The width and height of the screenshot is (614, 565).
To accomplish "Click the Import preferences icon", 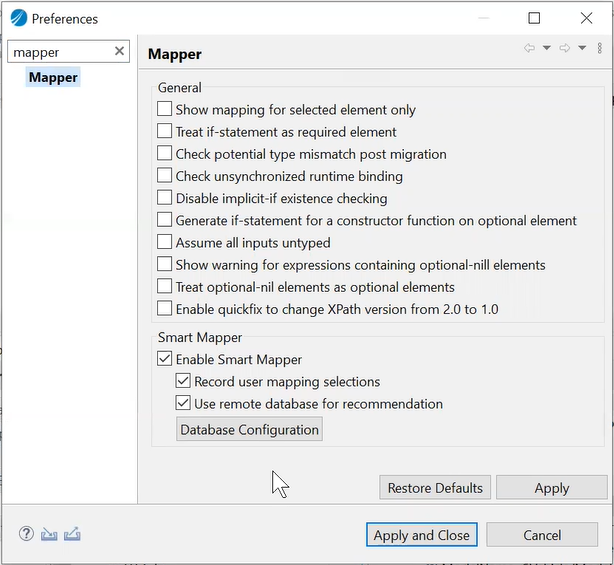I will pyautogui.click(x=49, y=534).
